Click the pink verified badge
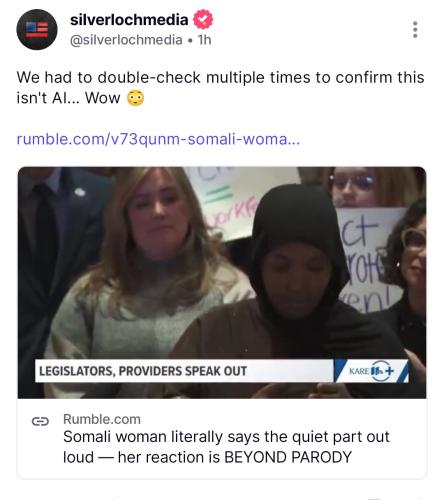444x500 pixels. coord(203,19)
